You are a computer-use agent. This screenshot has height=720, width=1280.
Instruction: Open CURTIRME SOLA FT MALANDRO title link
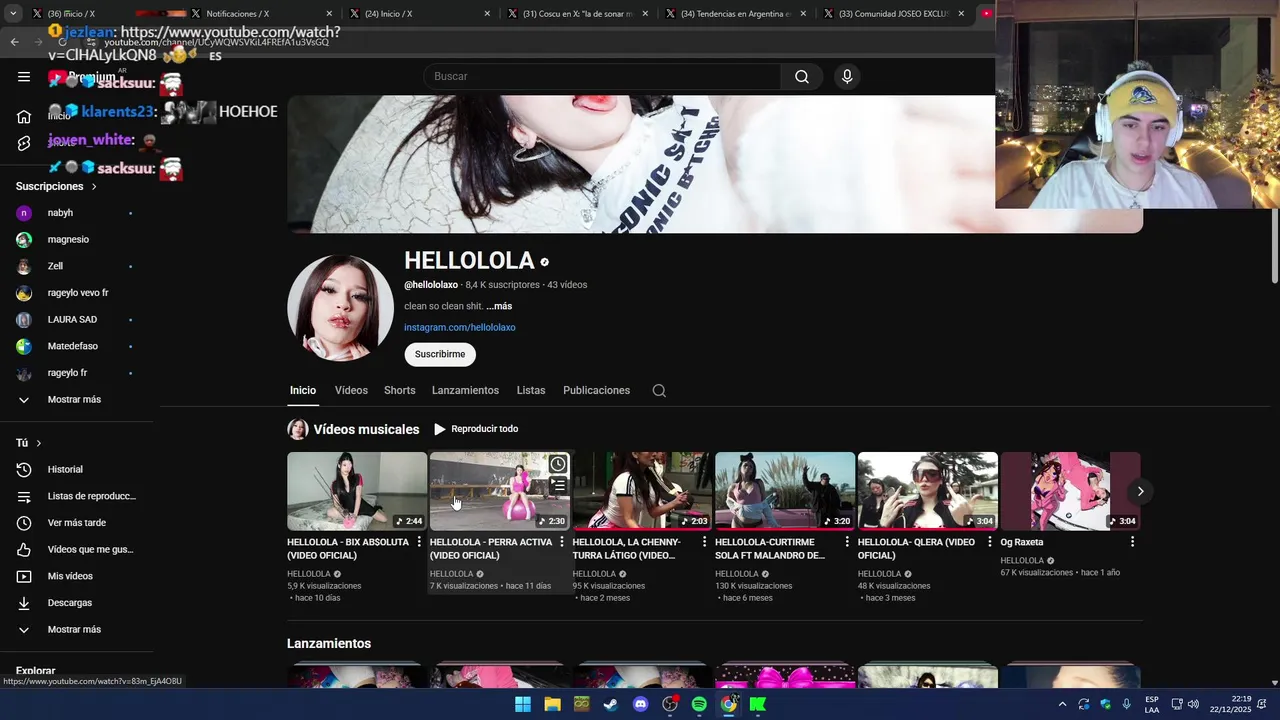pyautogui.click(x=770, y=548)
